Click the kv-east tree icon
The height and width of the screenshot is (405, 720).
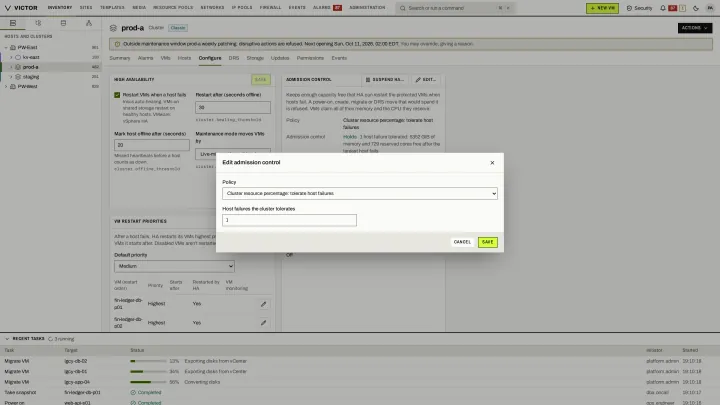pyautogui.click(x=18, y=57)
